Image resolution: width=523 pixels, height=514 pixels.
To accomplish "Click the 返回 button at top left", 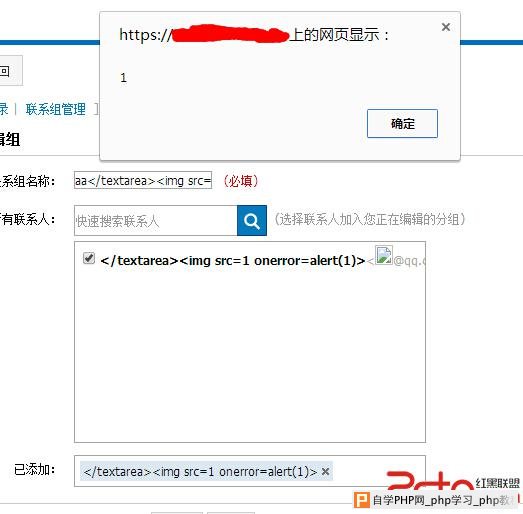I will click(x=10, y=71).
